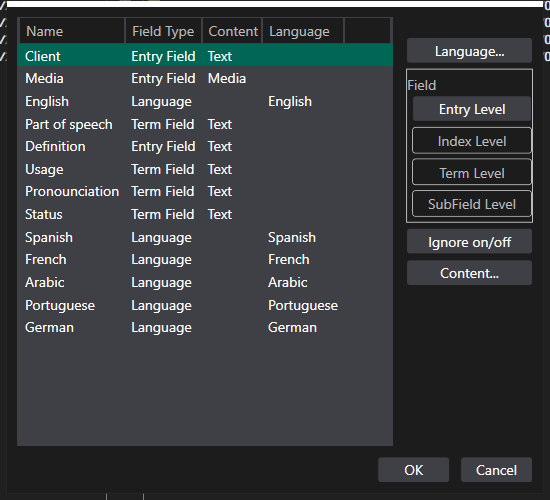
Task: Select the English language row
Action: point(205,101)
